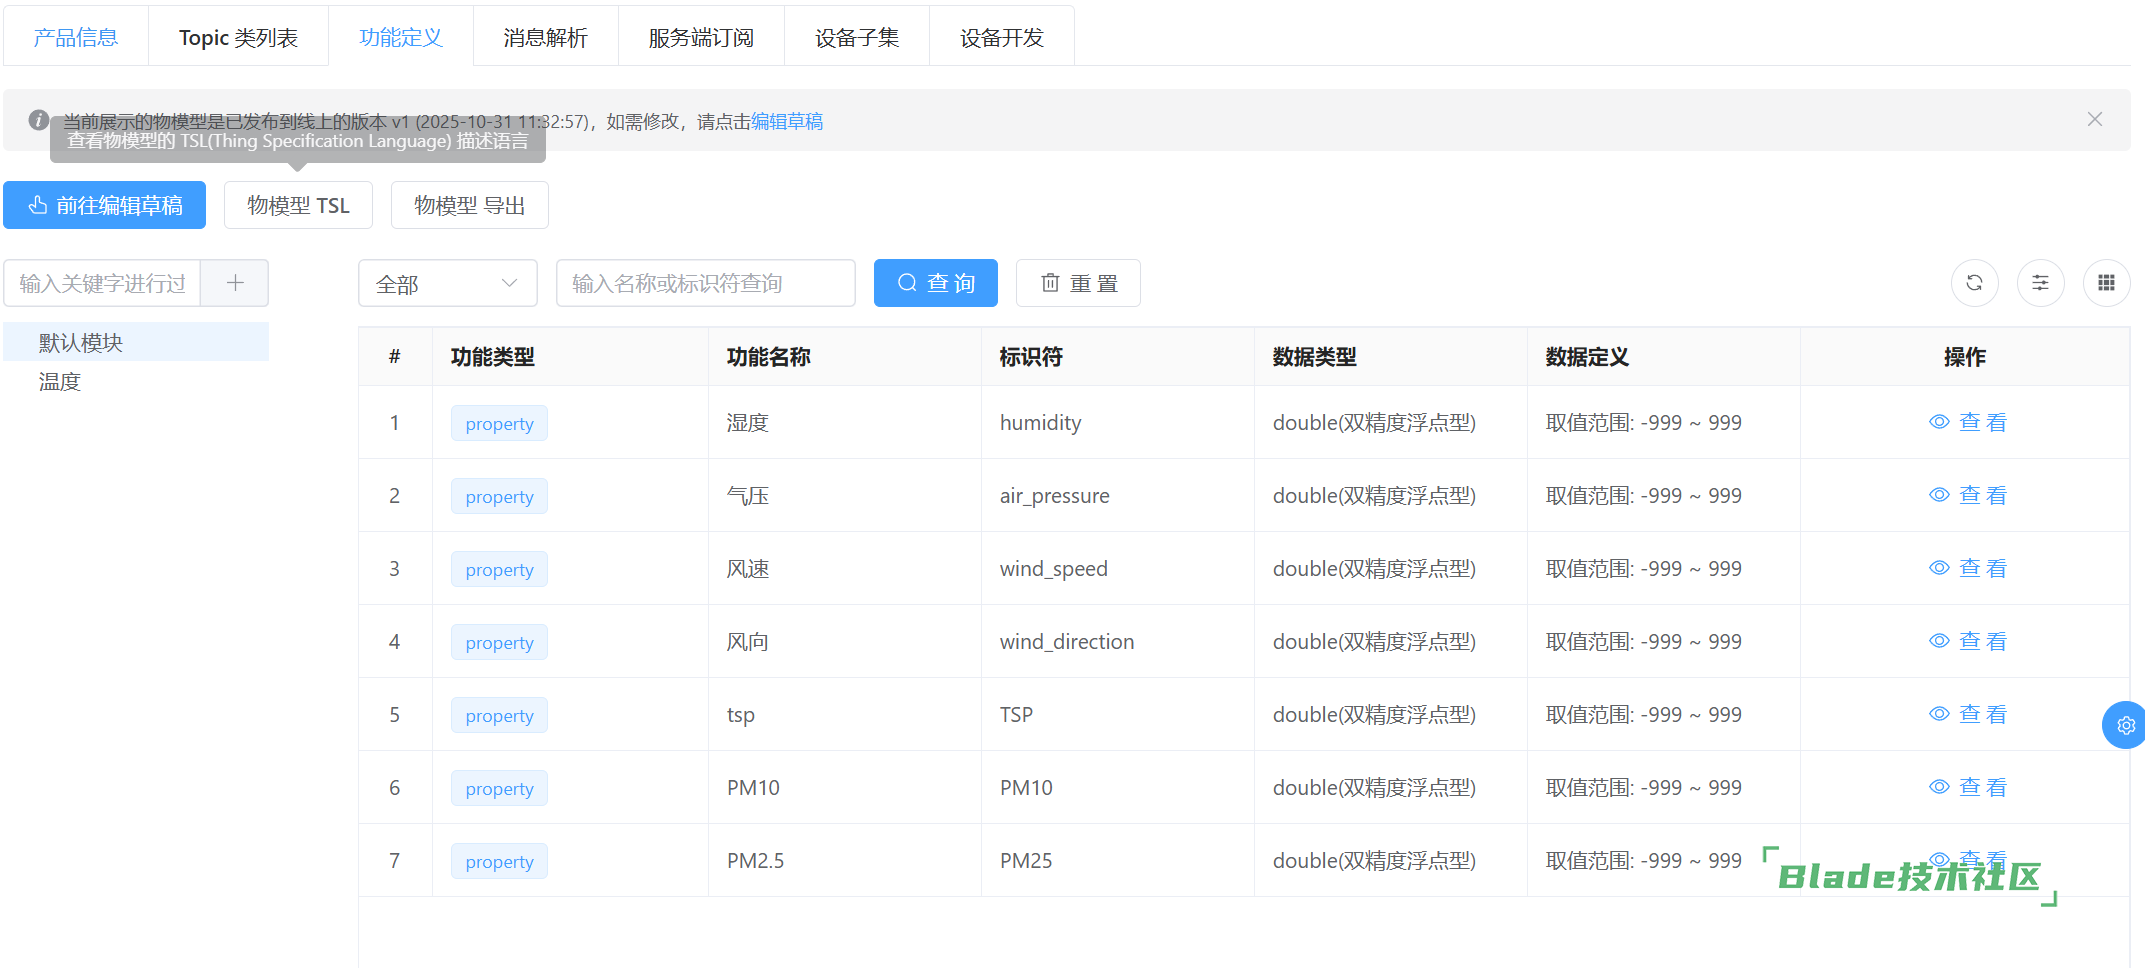Select the 温度 module in sidebar
This screenshot has height=968, width=2145.
pos(60,381)
